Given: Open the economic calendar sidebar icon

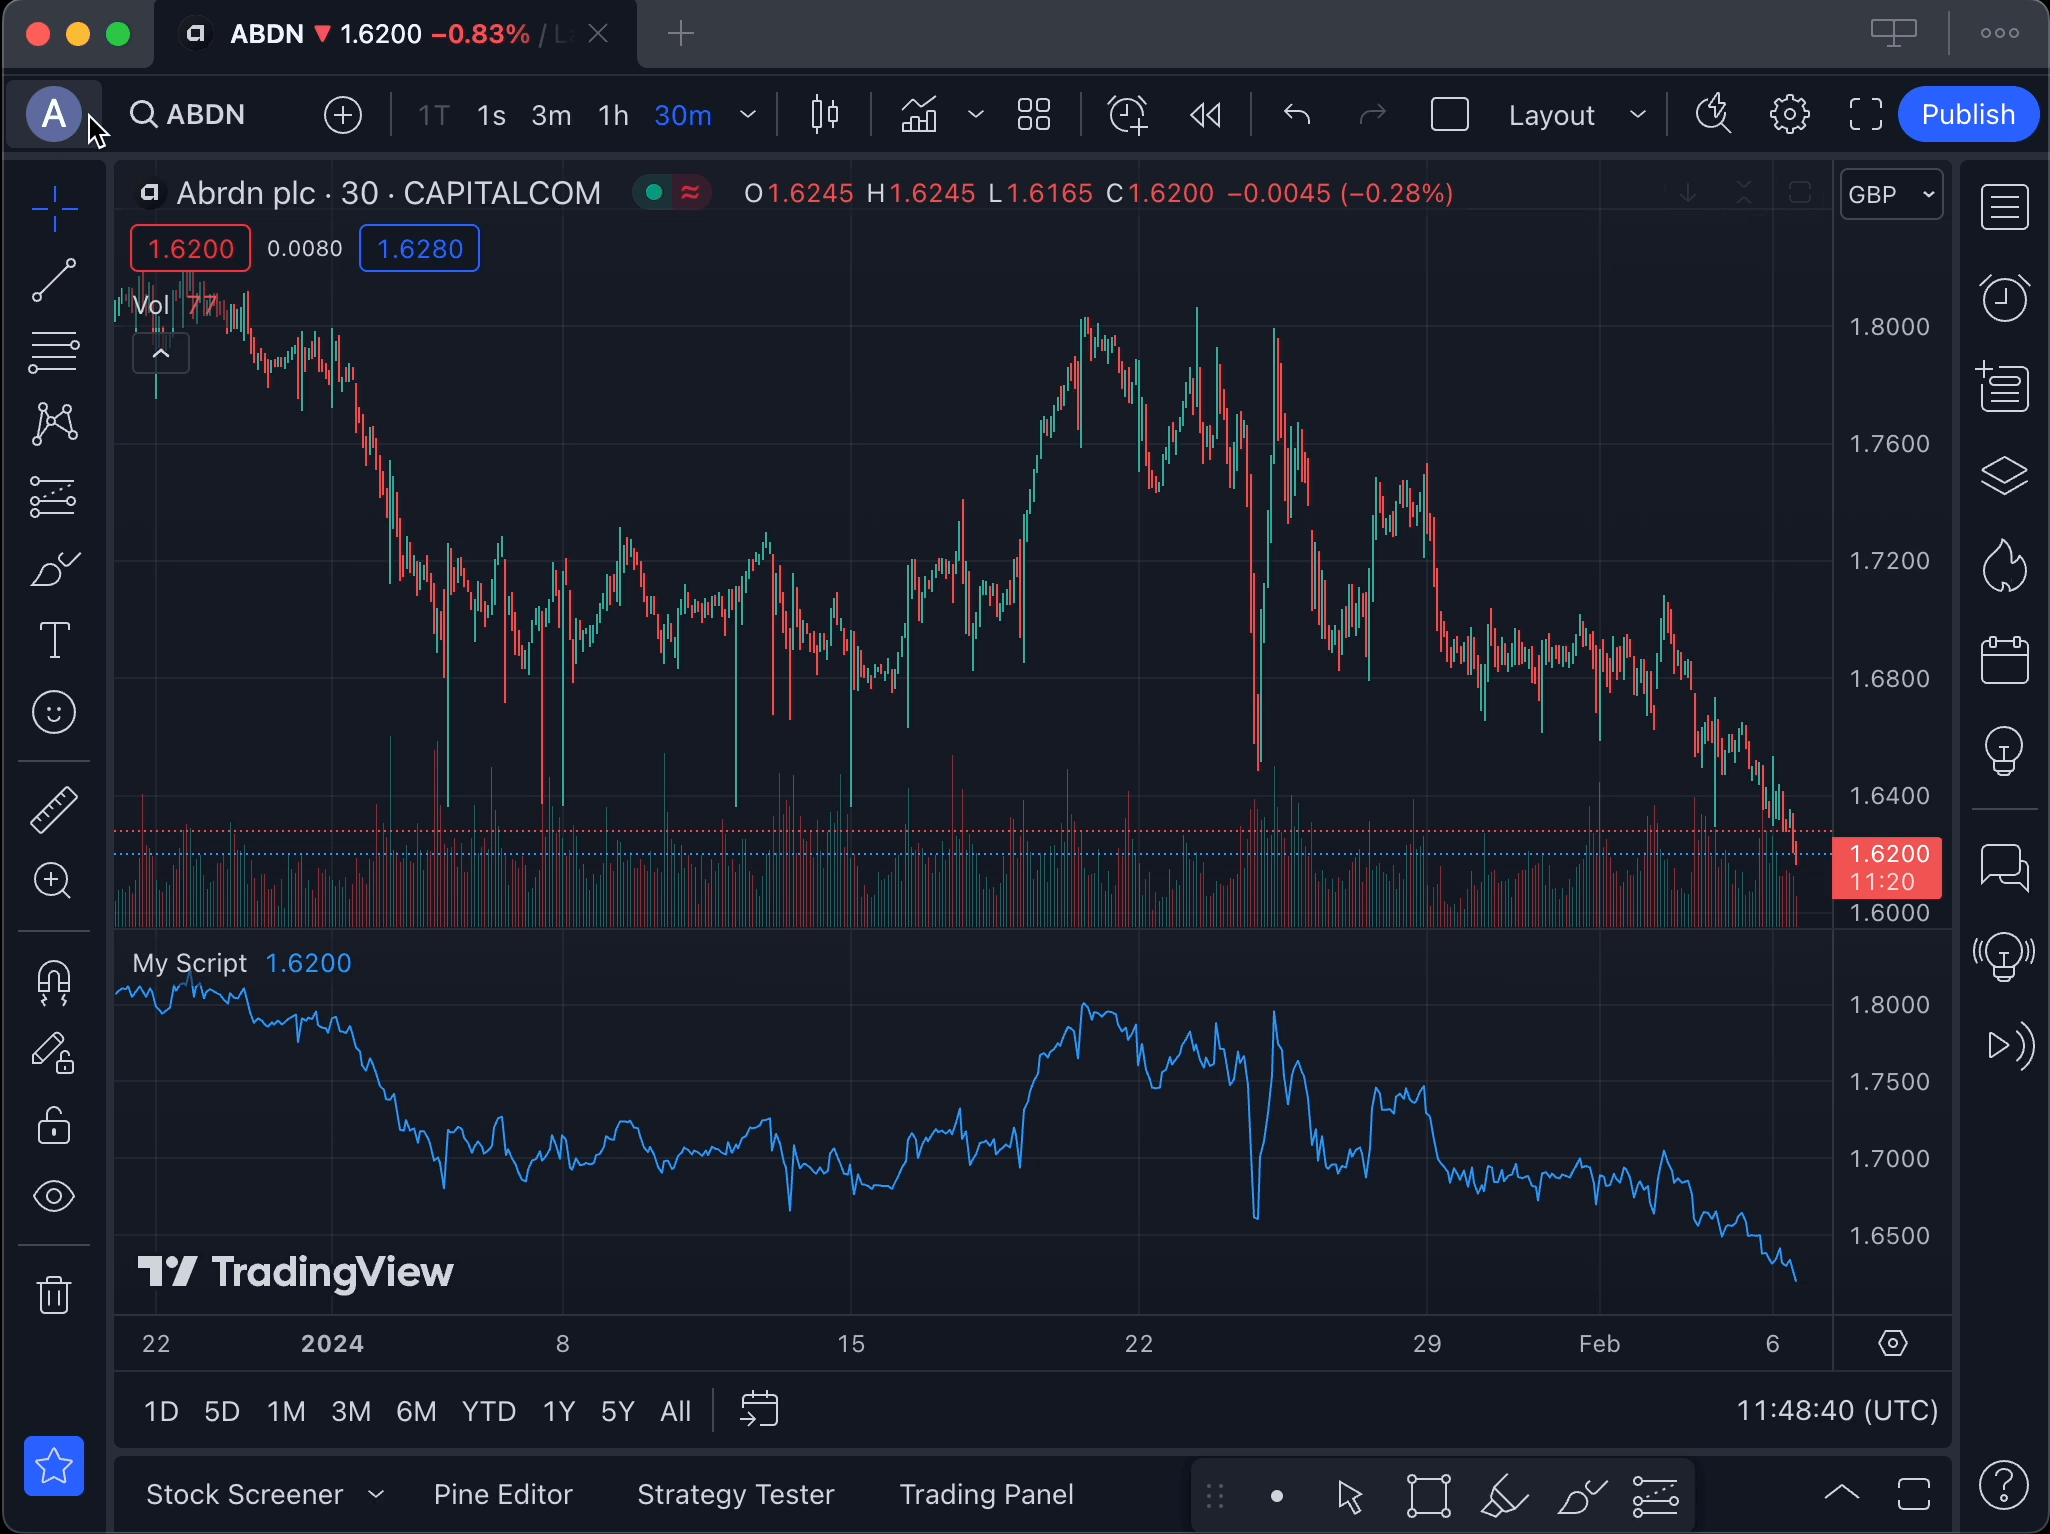Looking at the screenshot, I should tap(2004, 660).
